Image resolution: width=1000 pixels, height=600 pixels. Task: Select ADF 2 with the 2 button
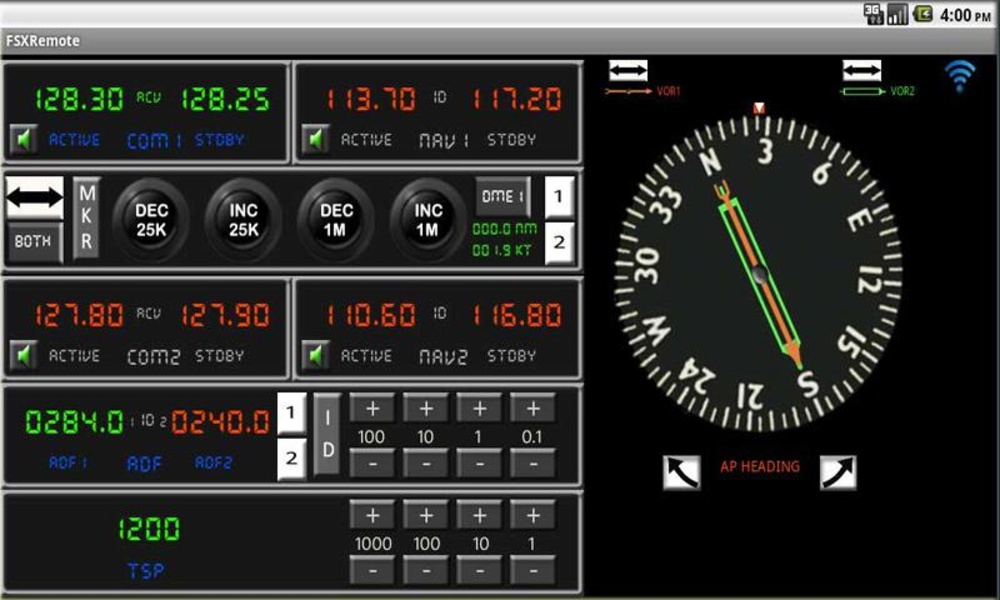click(x=291, y=458)
